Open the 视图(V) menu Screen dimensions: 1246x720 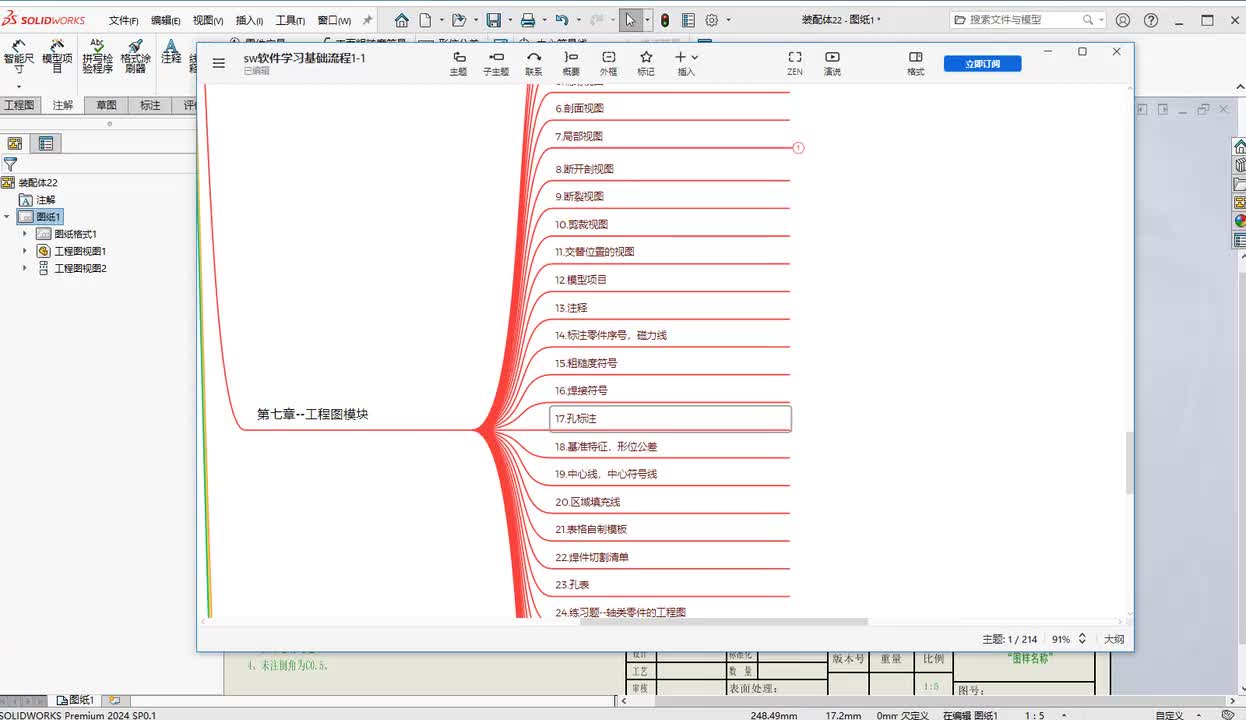point(208,20)
